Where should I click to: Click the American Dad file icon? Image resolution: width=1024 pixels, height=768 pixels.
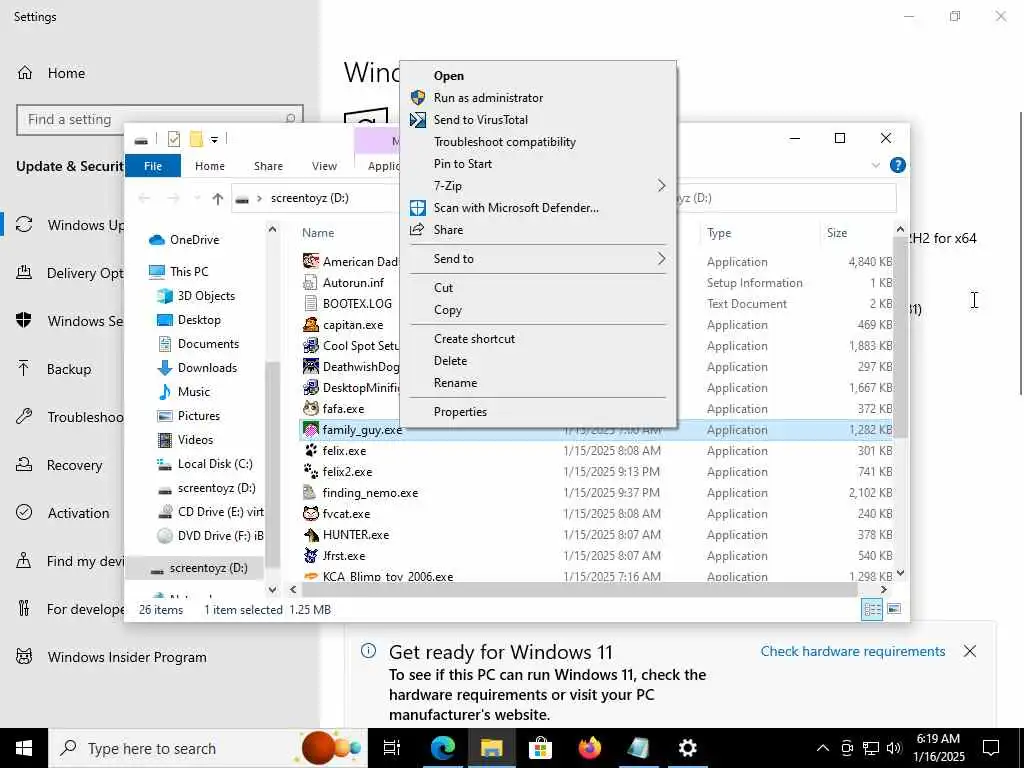click(x=311, y=261)
